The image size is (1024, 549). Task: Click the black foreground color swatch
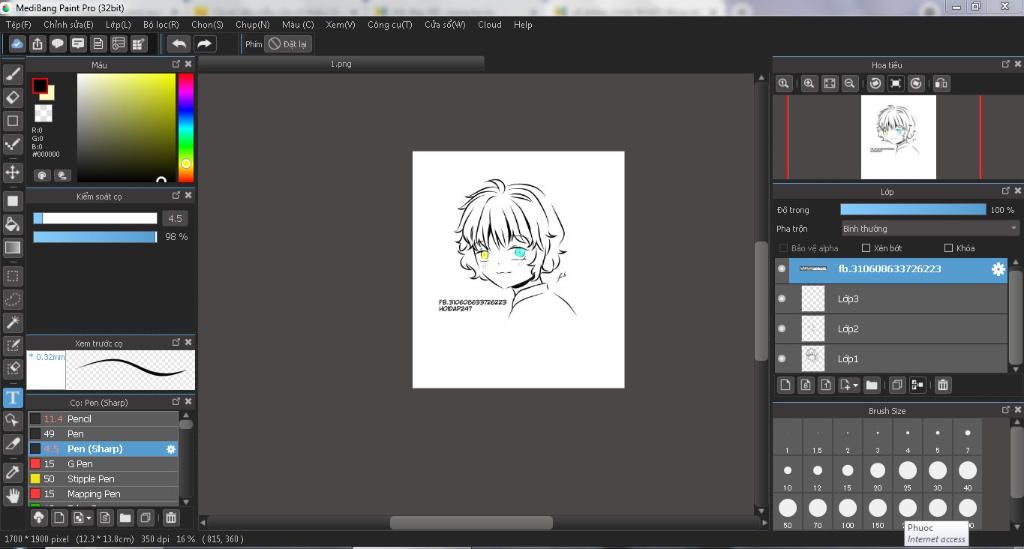40,86
